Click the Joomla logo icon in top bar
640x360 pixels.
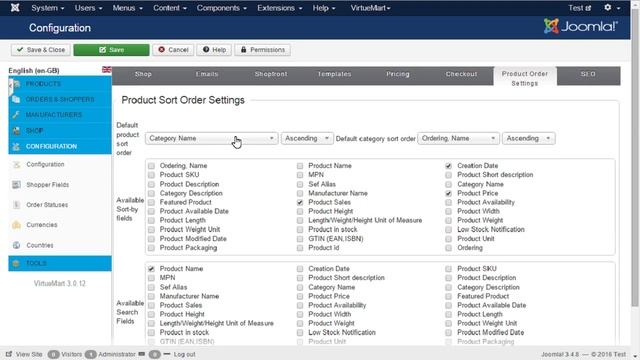tap(15, 8)
